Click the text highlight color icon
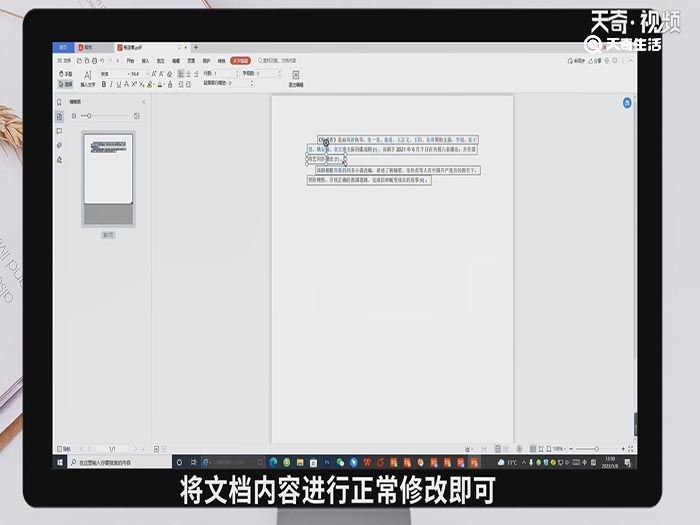This screenshot has height=525, width=700. (150, 84)
